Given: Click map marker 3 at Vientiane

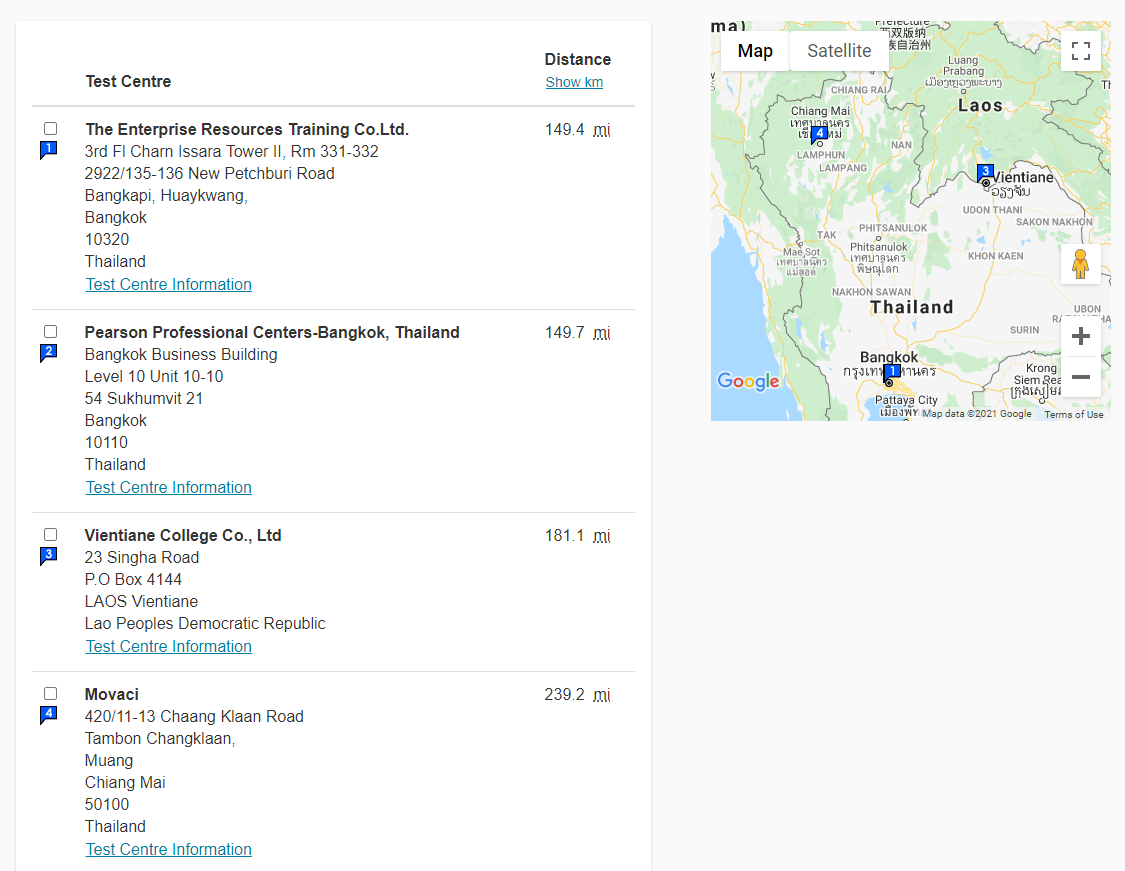Looking at the screenshot, I should point(985,173).
